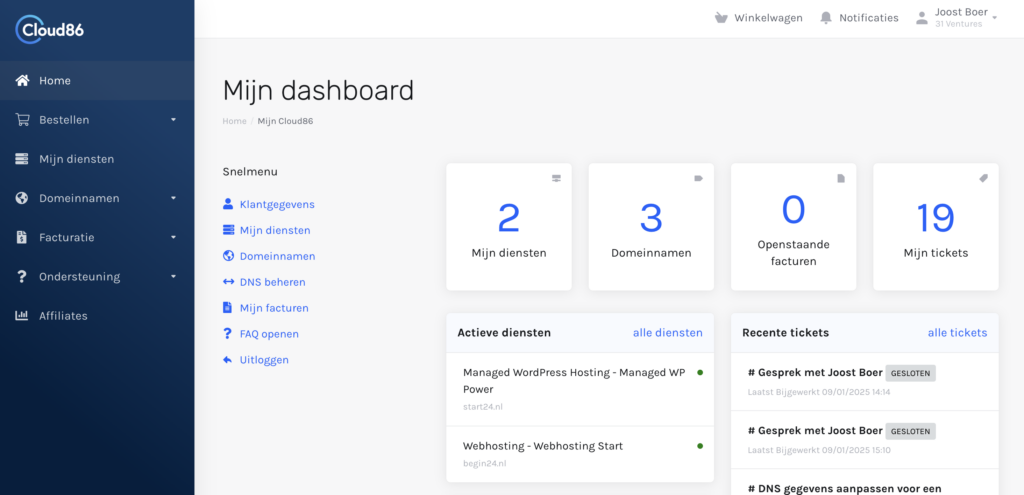Open the Mijn facturen quick link

point(273,308)
